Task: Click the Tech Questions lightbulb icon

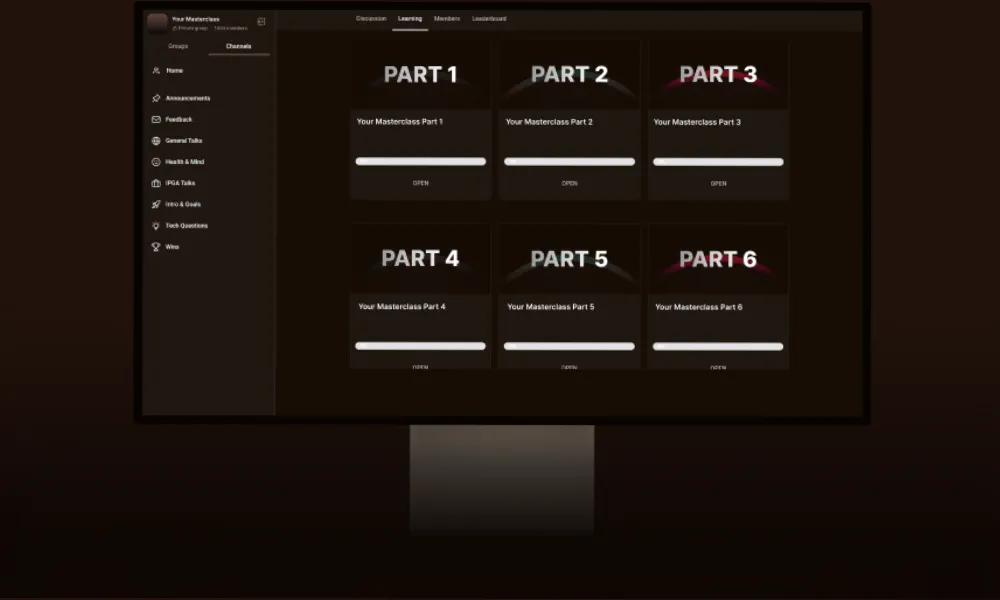Action: click(x=156, y=226)
